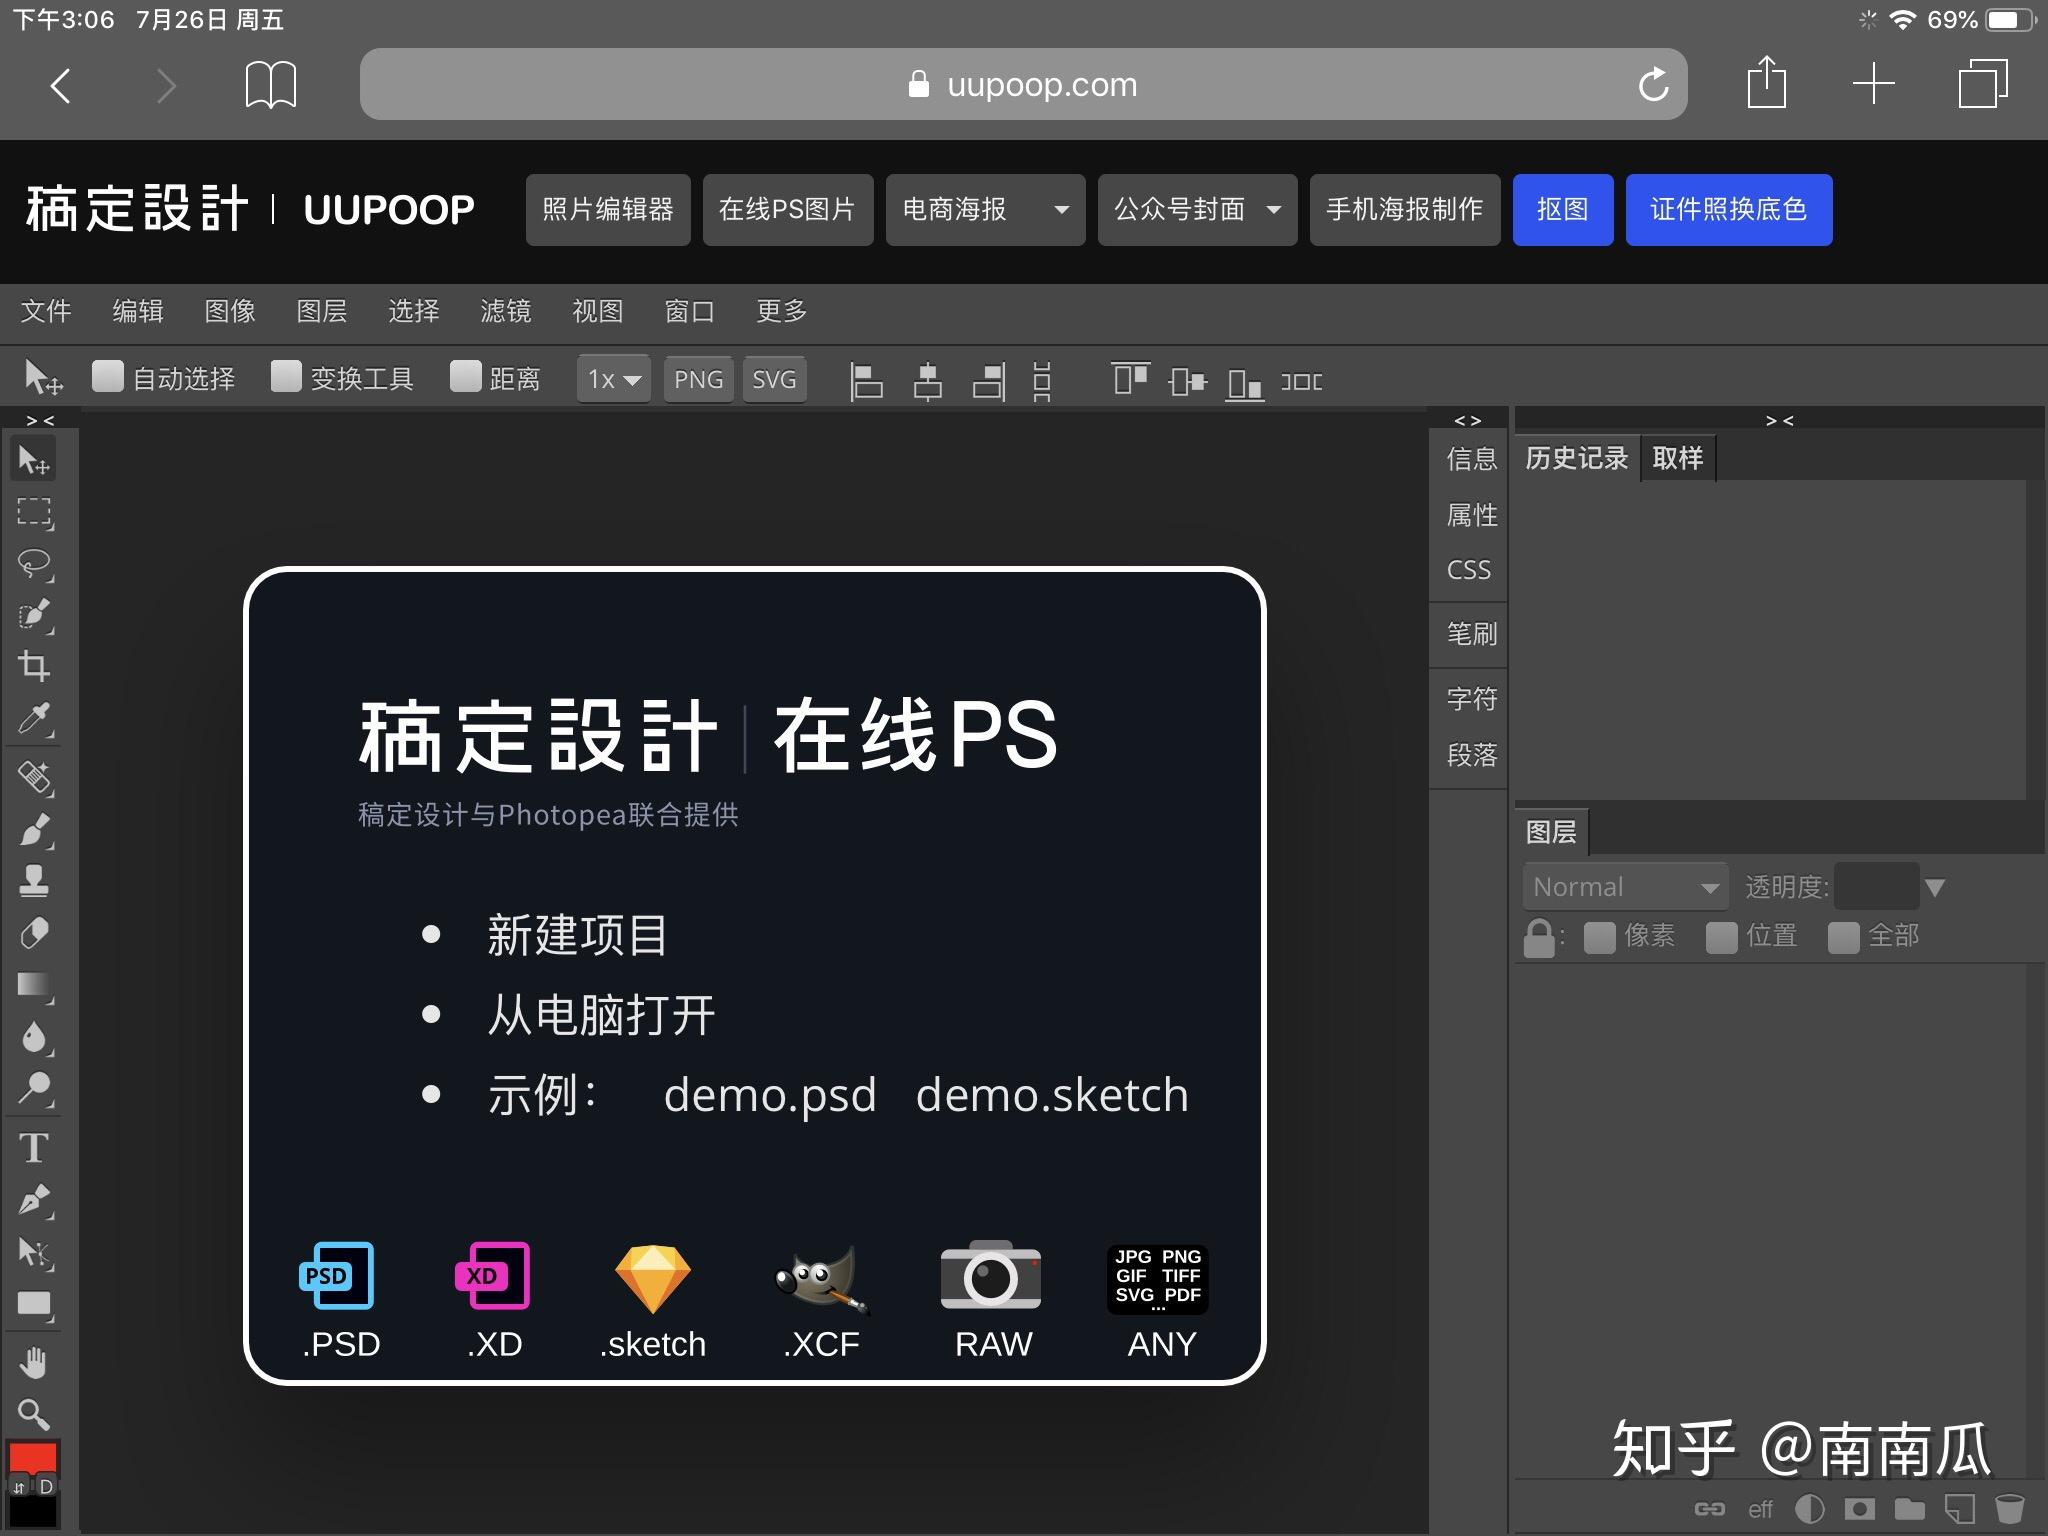The image size is (2048, 1536).
Task: Open the 新建项目 link
Action: (x=578, y=935)
